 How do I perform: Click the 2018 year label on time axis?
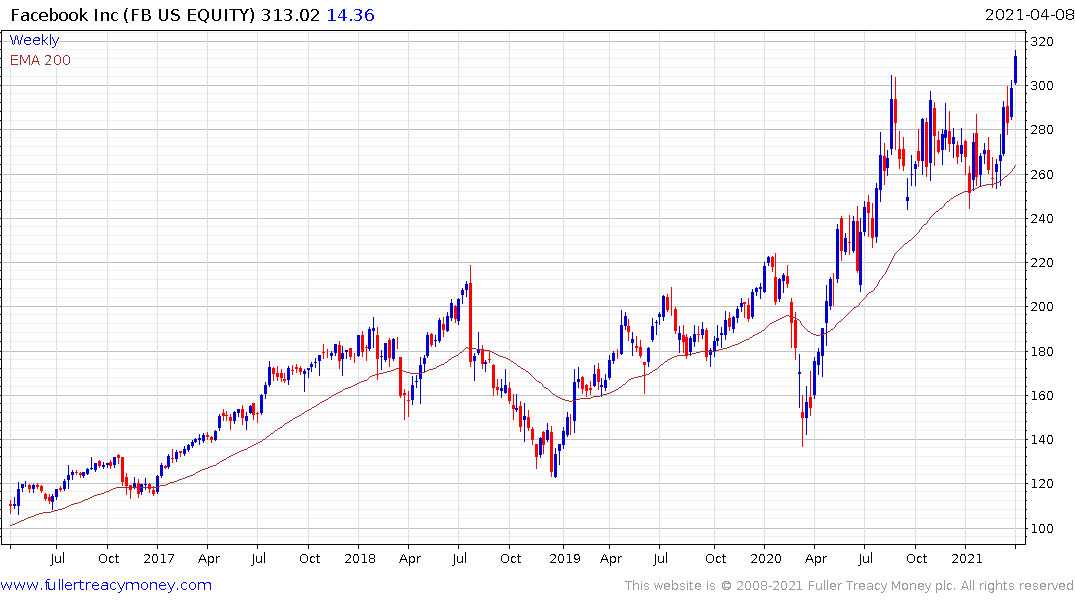click(x=360, y=558)
